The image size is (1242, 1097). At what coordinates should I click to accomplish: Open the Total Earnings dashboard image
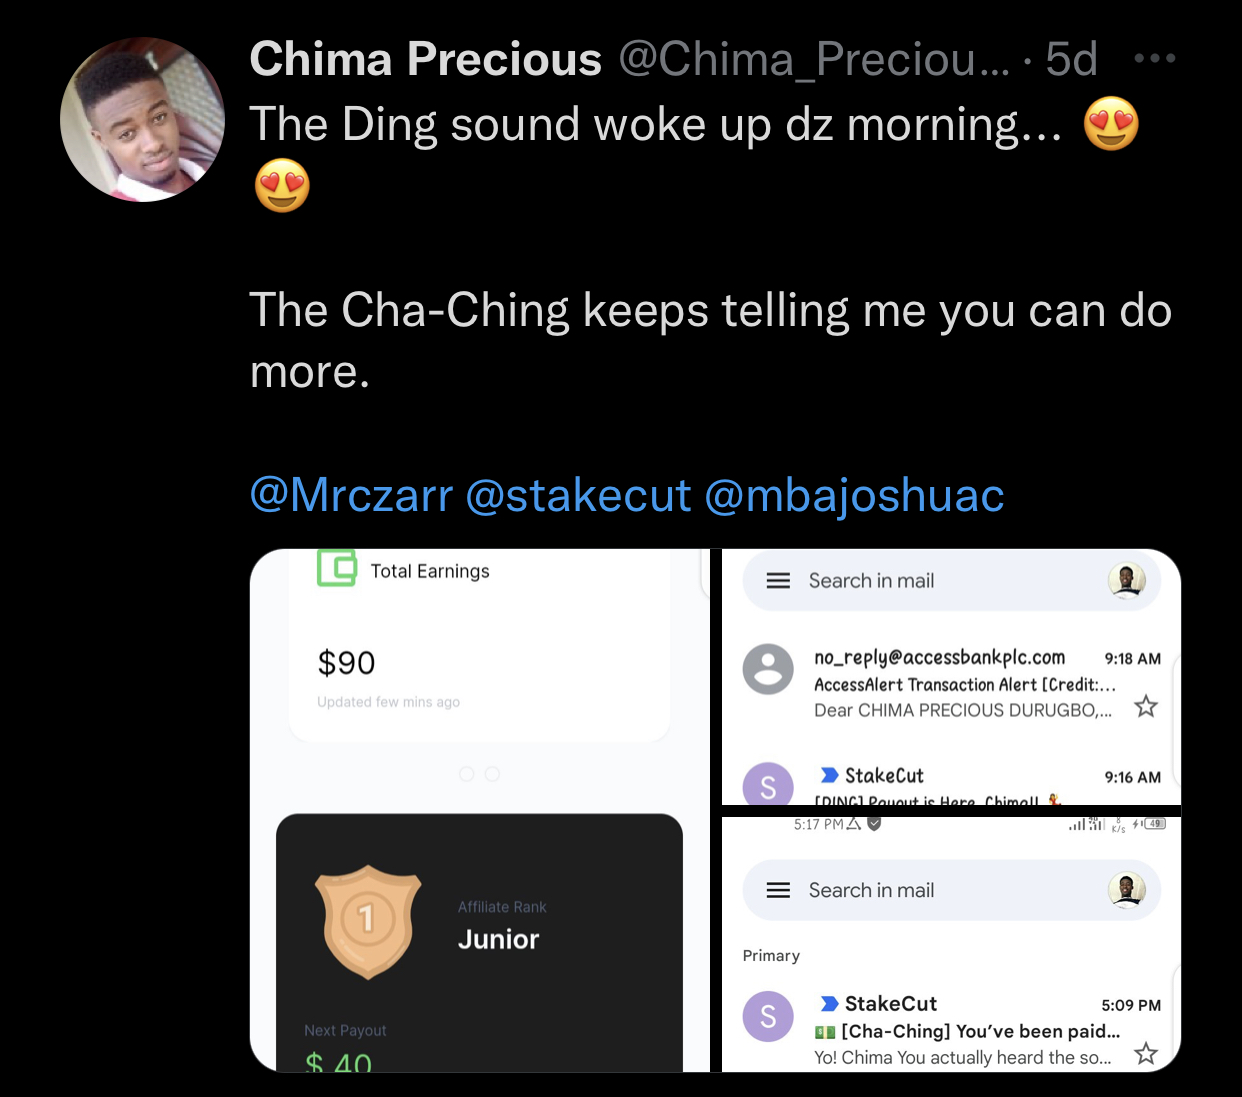(480, 810)
